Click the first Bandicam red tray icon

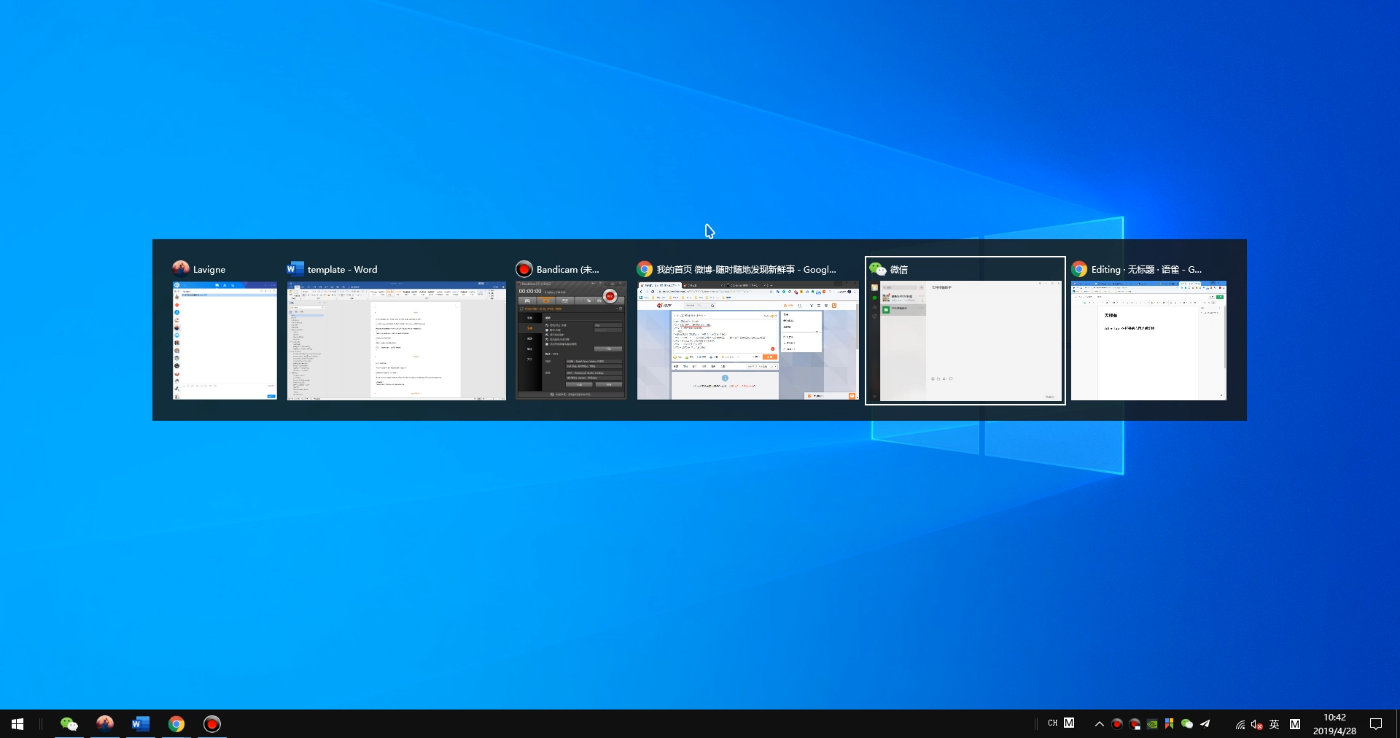coord(1117,723)
